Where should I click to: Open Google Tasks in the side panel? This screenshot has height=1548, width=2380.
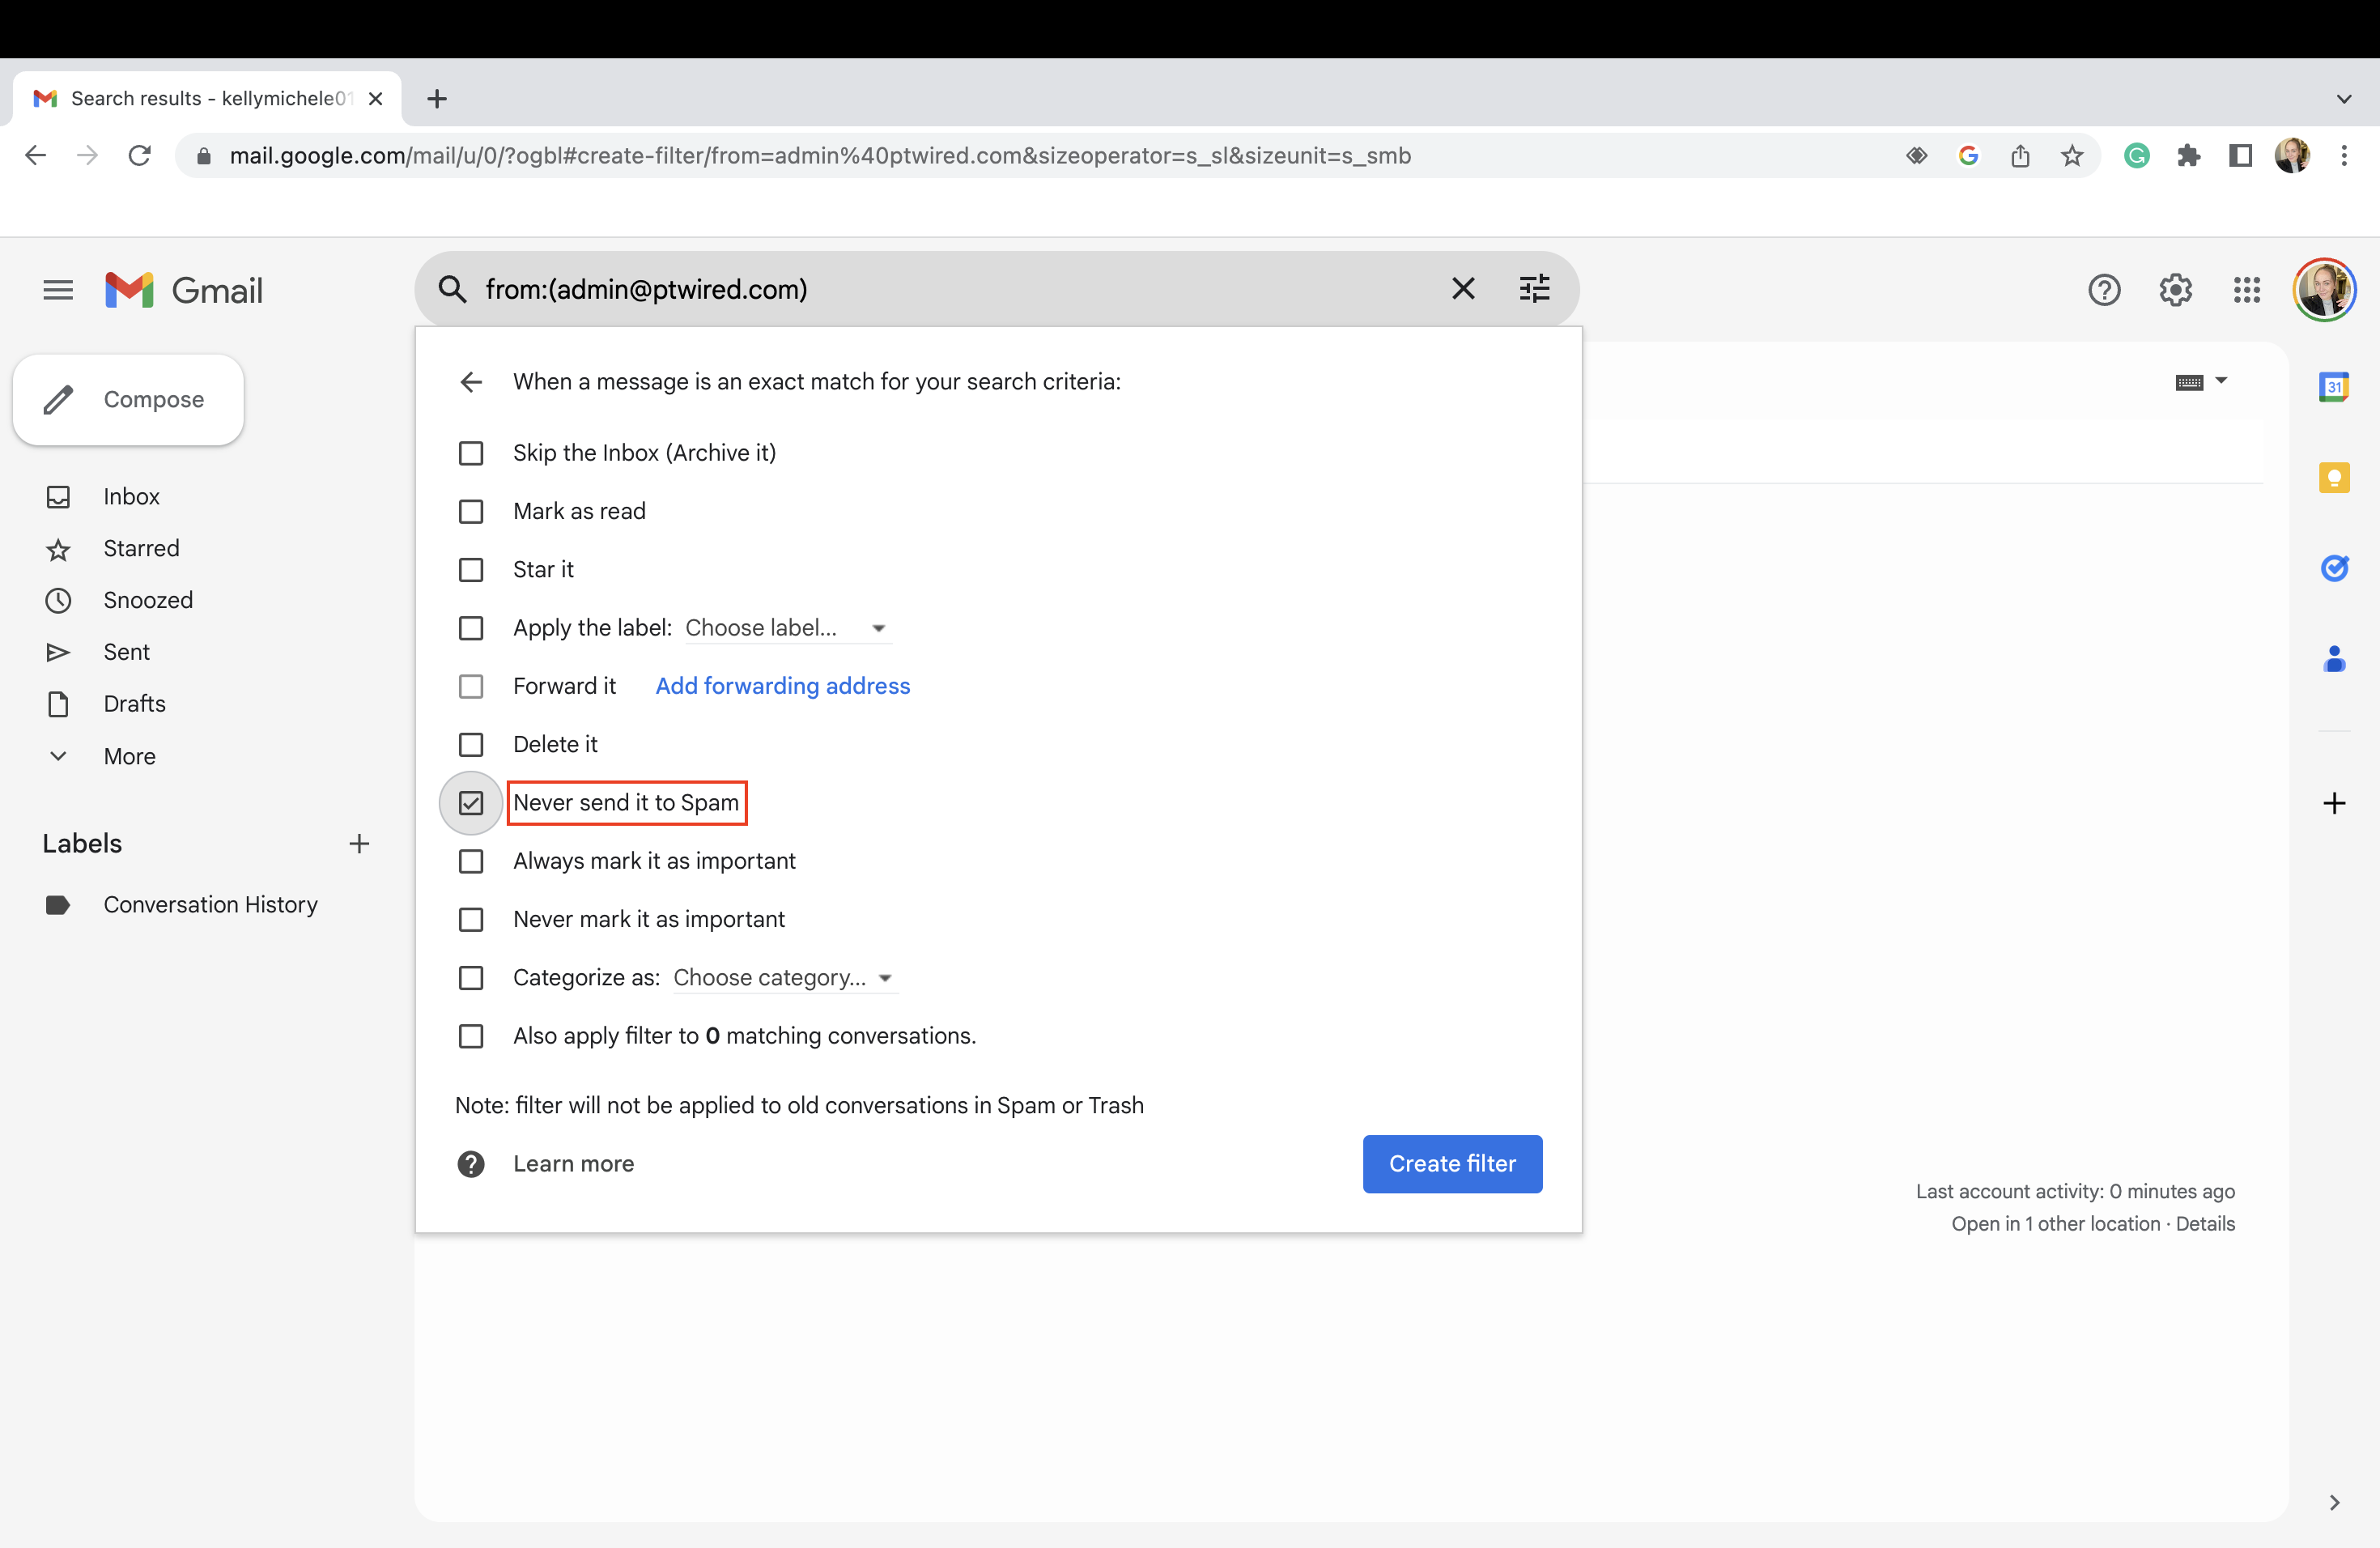[2335, 569]
